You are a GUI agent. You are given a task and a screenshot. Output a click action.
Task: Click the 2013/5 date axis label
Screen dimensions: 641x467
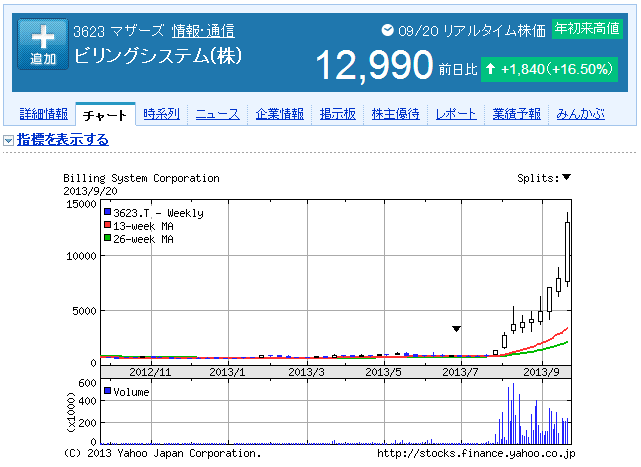pyautogui.click(x=383, y=372)
